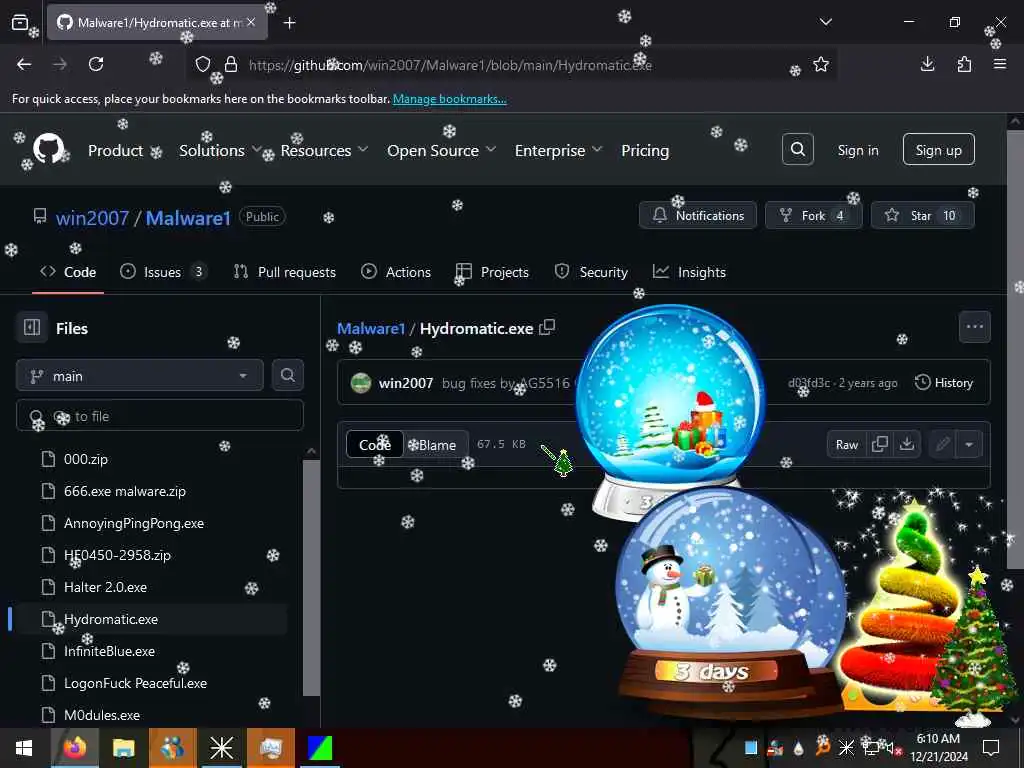This screenshot has height=768, width=1024.
Task: Reload the current page
Action: point(96,64)
